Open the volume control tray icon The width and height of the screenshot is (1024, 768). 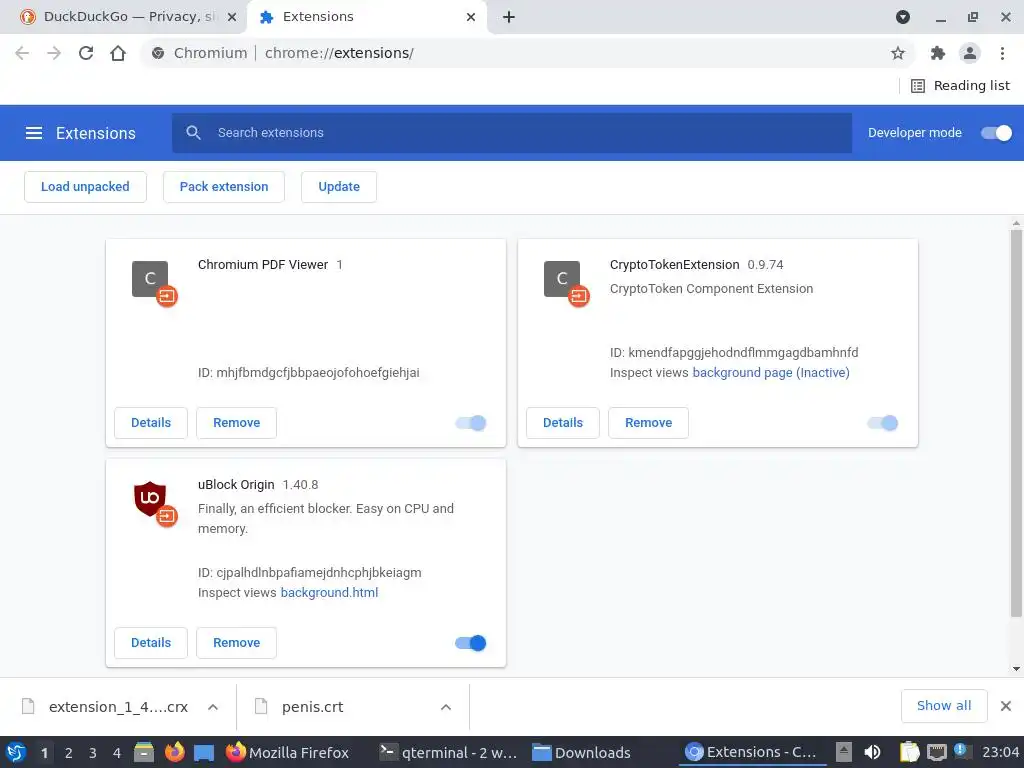tap(872, 752)
